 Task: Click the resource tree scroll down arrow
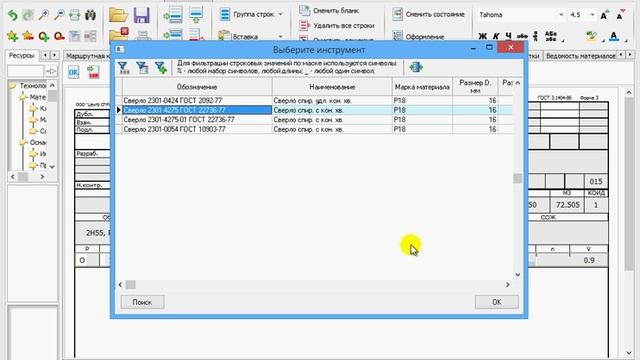pyautogui.click(x=52, y=167)
